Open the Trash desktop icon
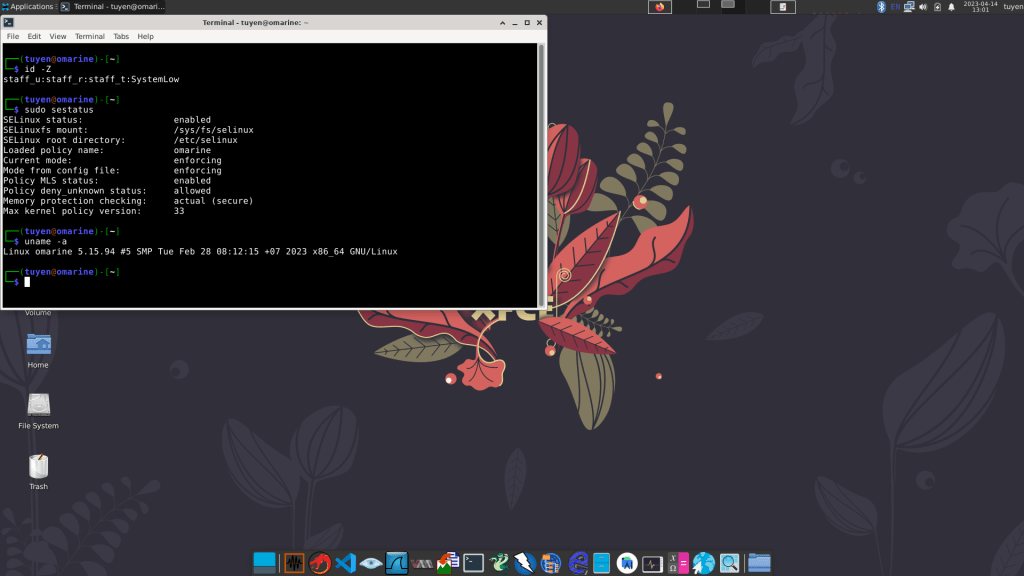Image resolution: width=1024 pixels, height=576 pixels. point(38,467)
